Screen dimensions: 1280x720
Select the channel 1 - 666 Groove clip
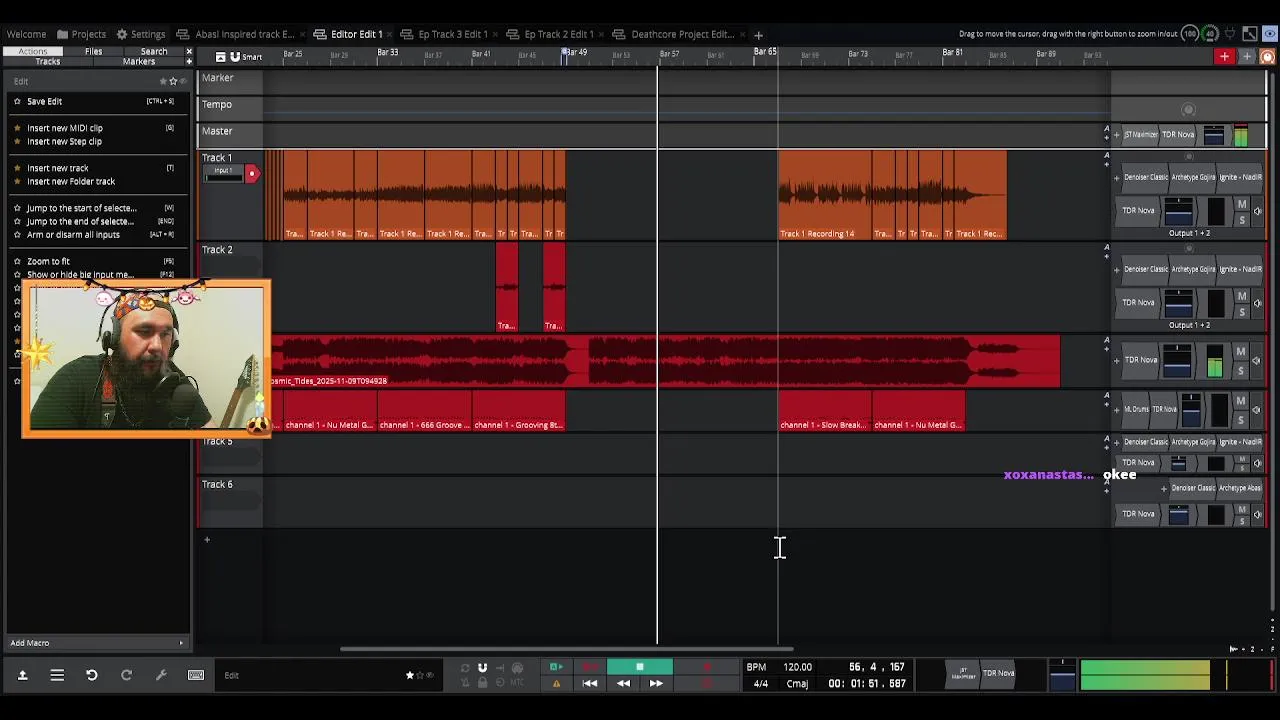click(x=424, y=412)
